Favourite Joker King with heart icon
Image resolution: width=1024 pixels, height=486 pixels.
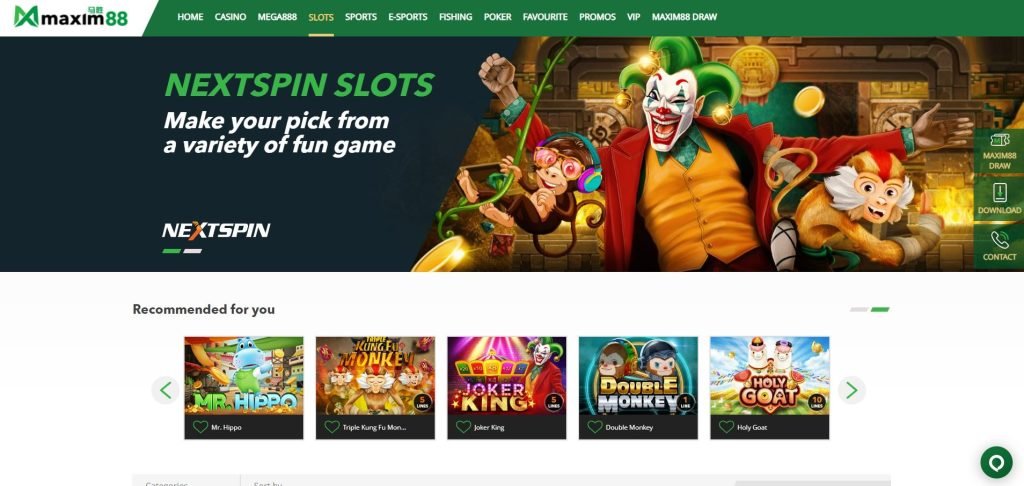(x=463, y=427)
